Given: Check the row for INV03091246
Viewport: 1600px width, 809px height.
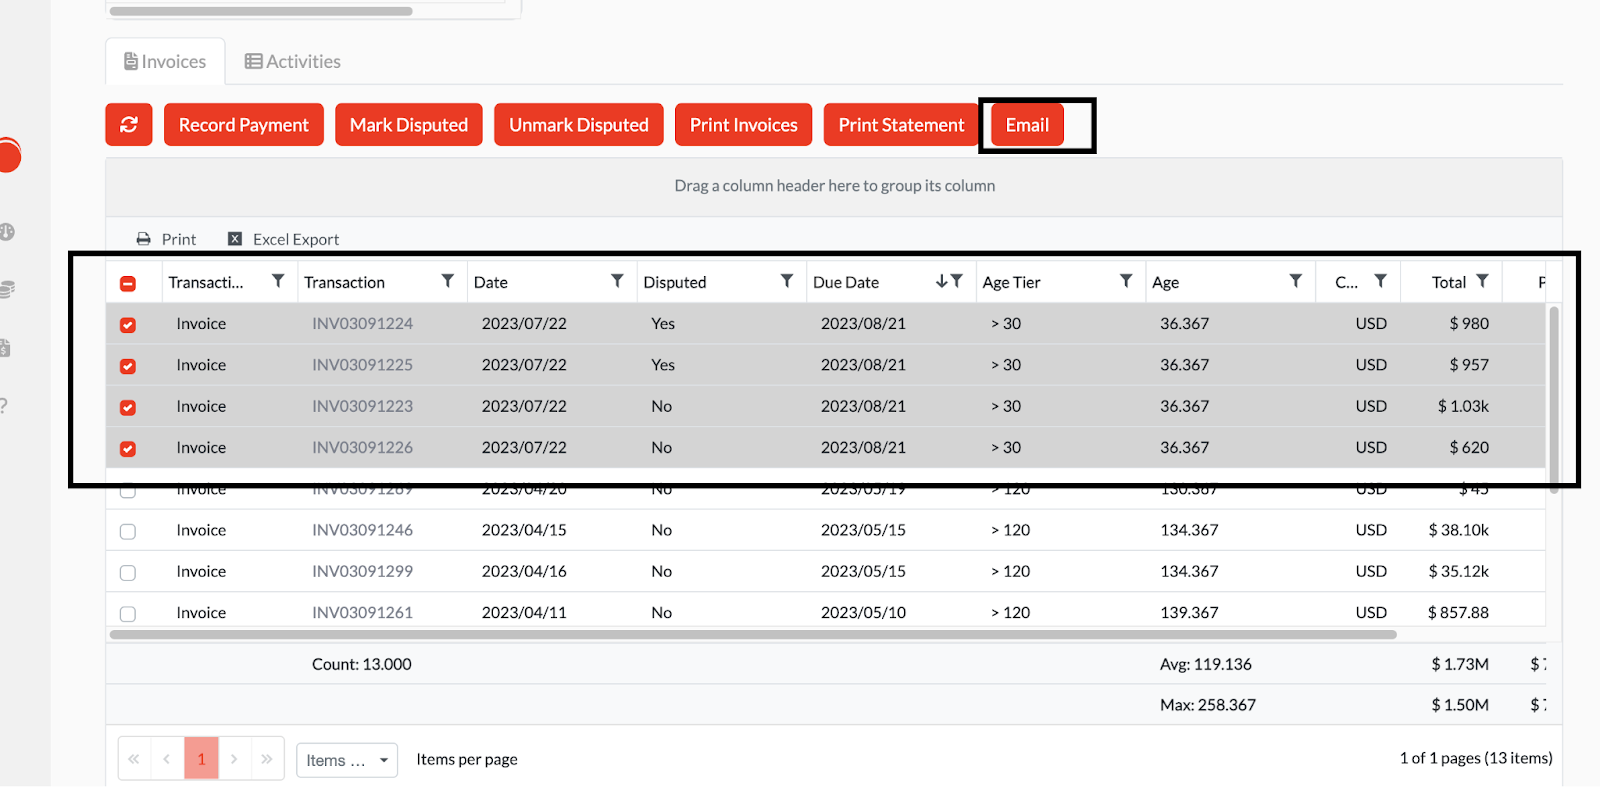Looking at the screenshot, I should point(128,532).
